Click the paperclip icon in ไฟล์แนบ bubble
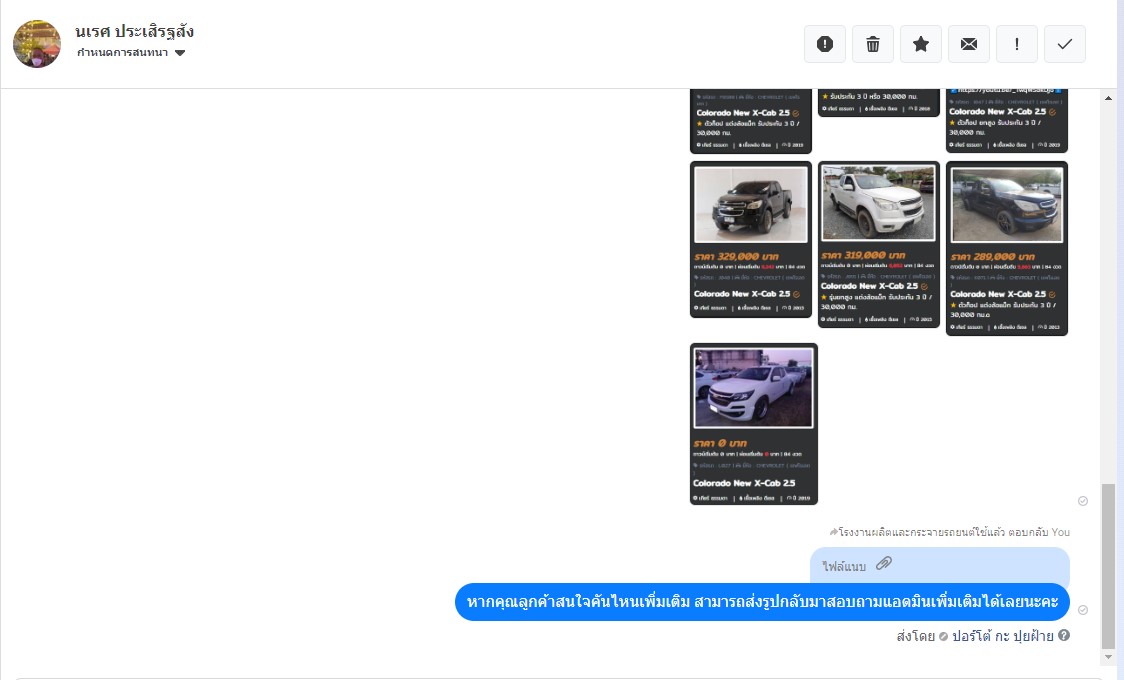1124x680 pixels. [884, 564]
